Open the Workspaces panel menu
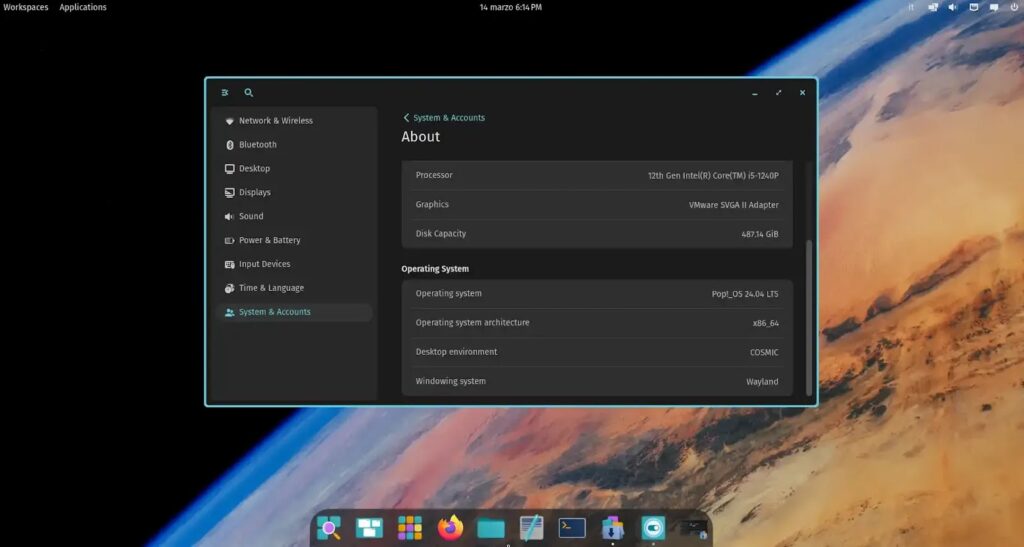1024x547 pixels. point(25,7)
